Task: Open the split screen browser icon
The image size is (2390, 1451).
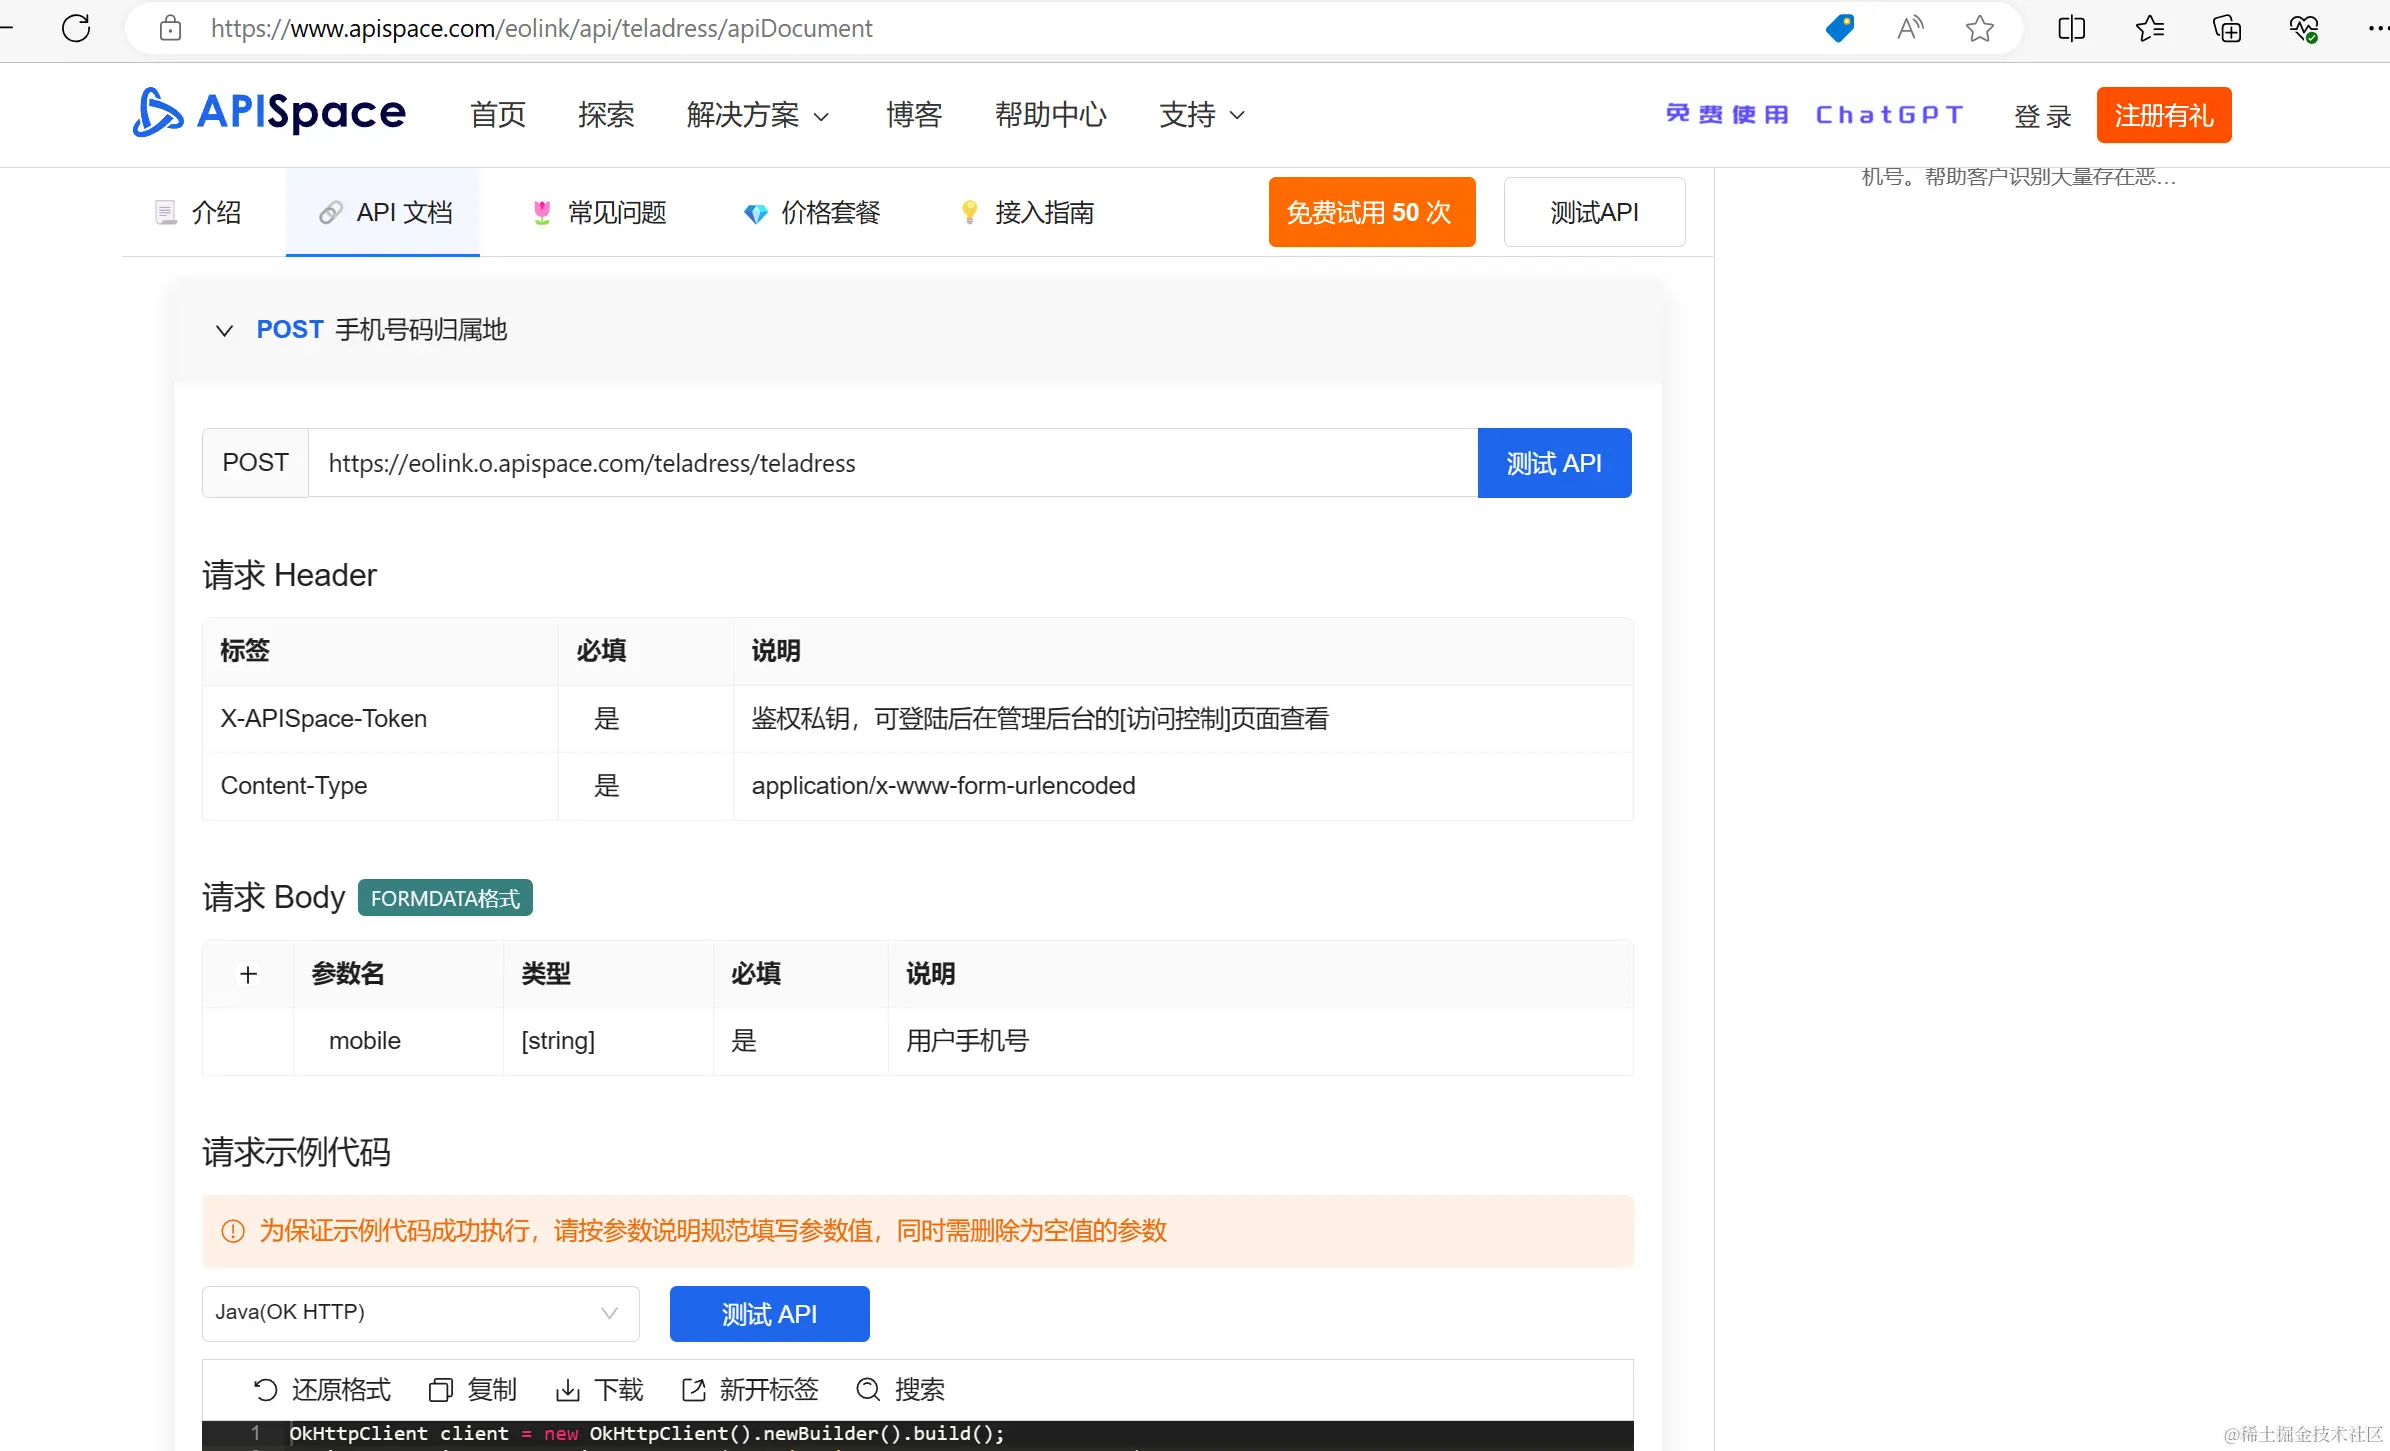Action: pyautogui.click(x=2071, y=28)
